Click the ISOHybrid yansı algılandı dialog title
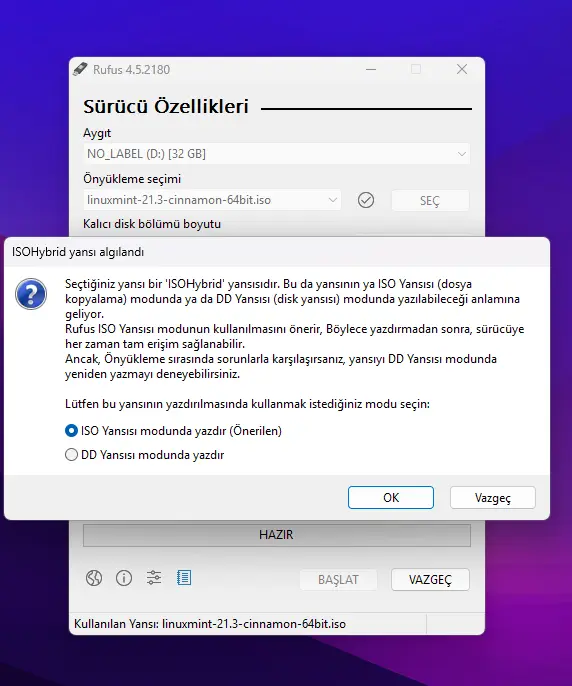 (x=78, y=252)
